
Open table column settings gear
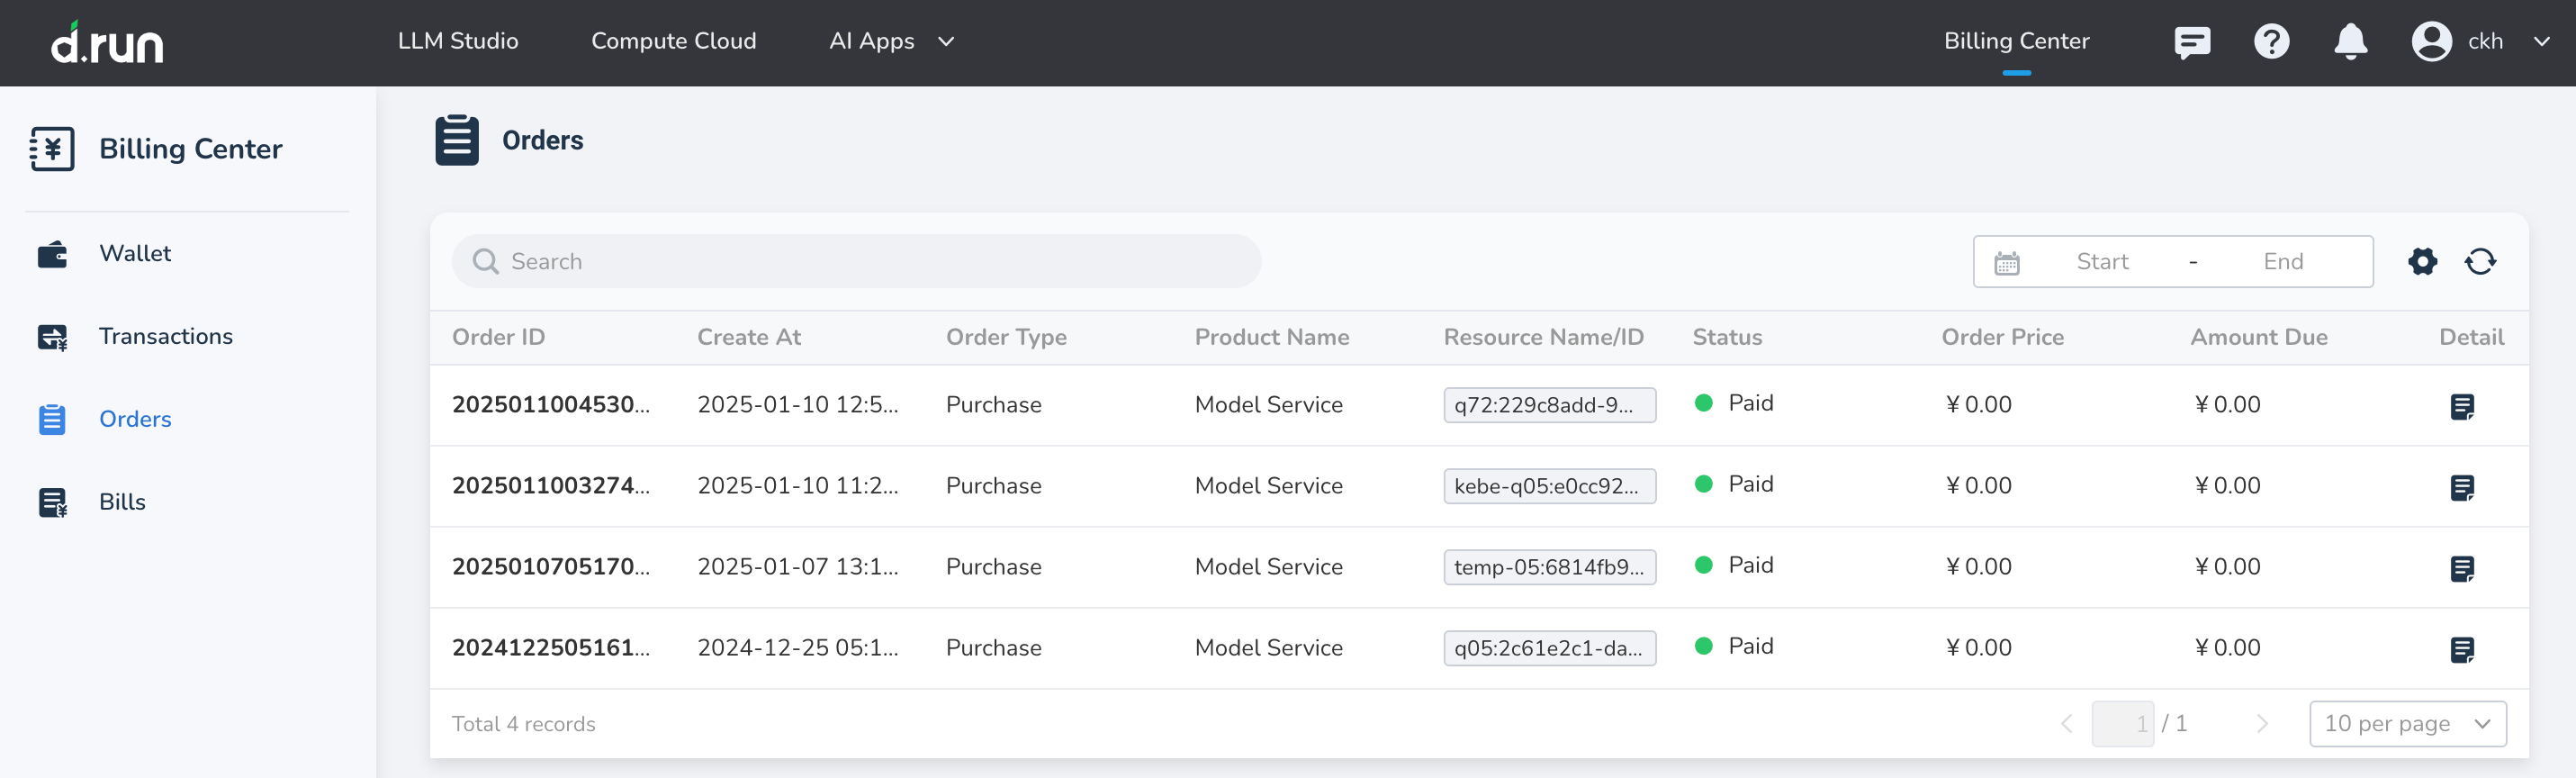point(2421,262)
